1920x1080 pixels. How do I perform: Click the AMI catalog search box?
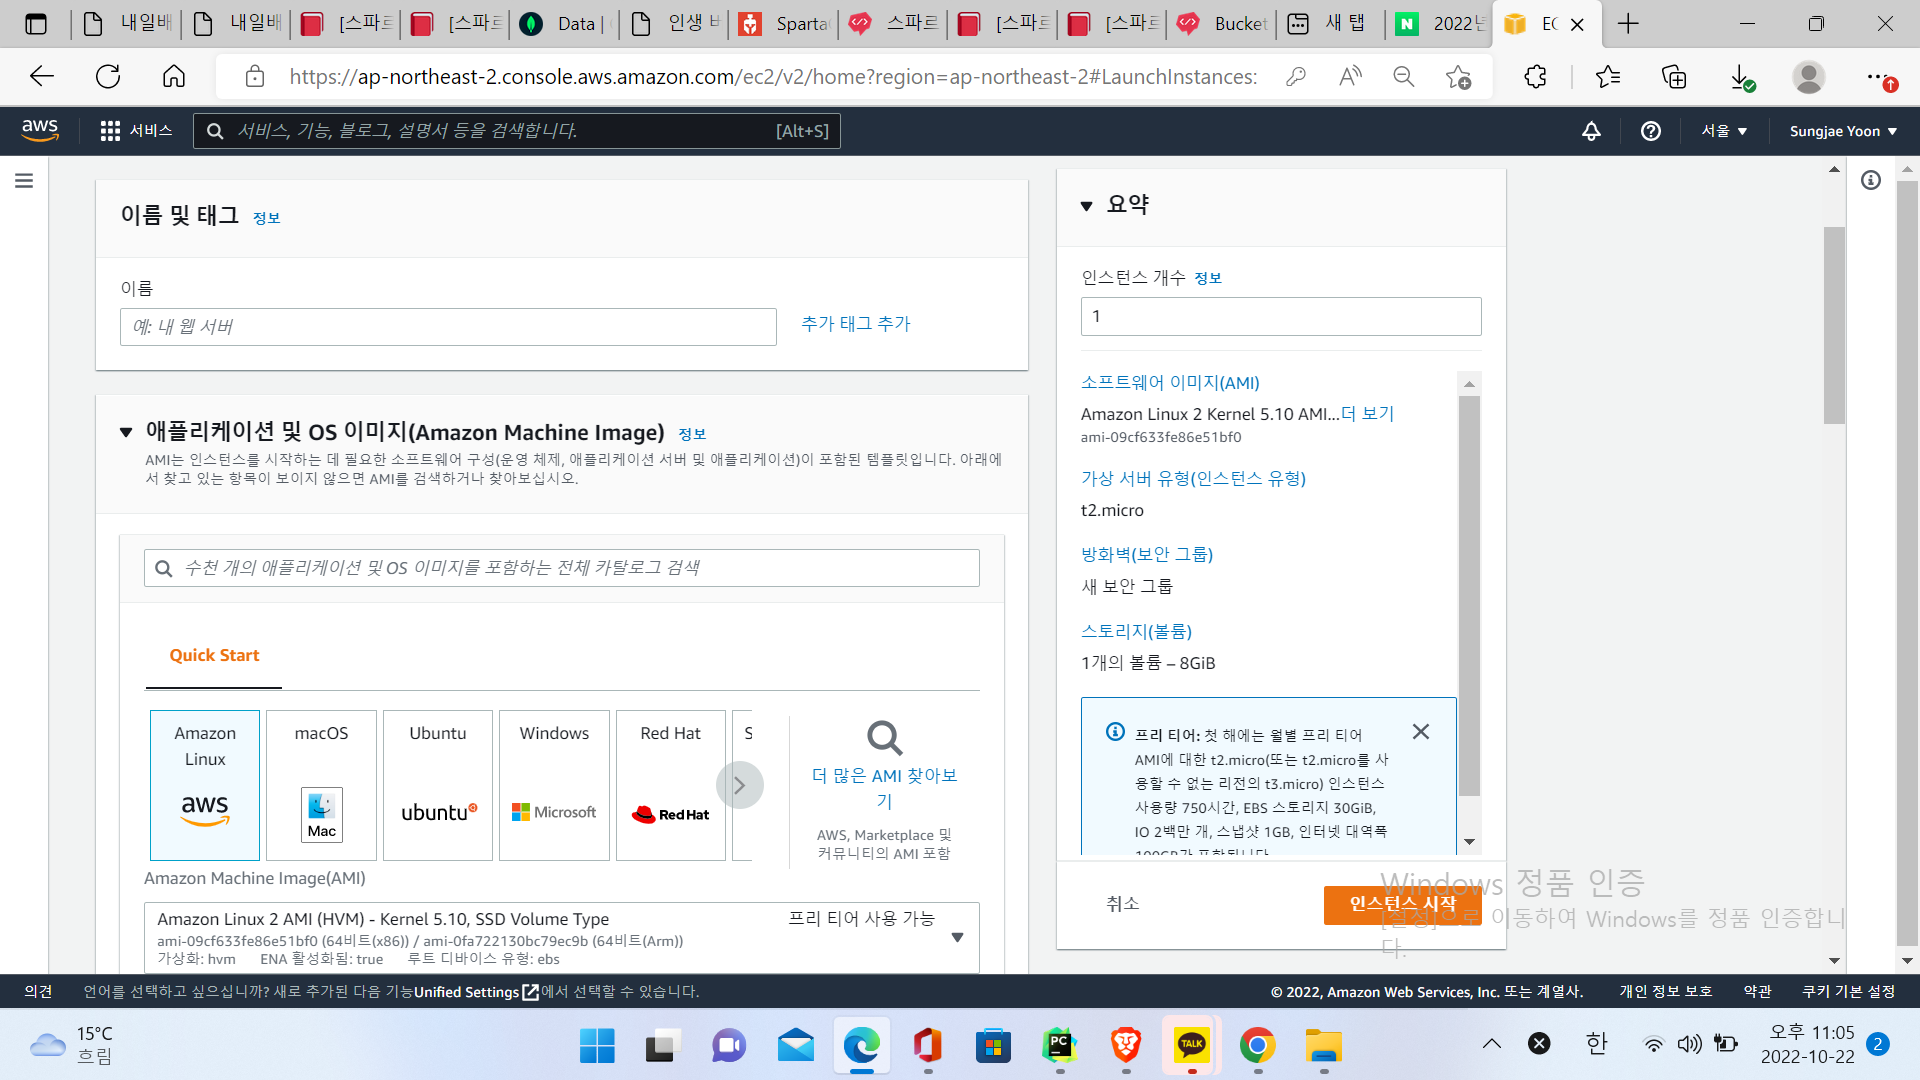click(561, 568)
